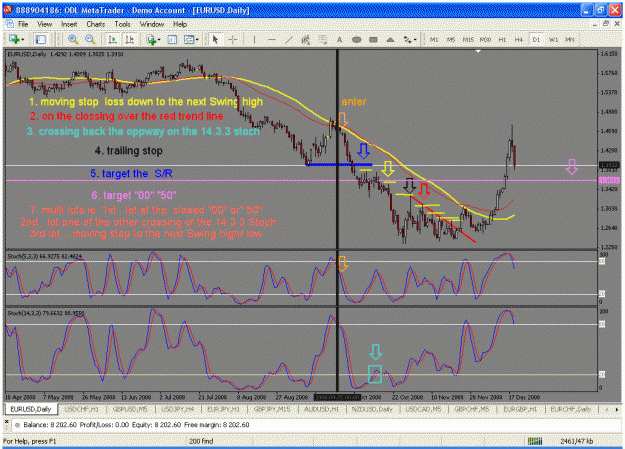Select the Fibonacci Retracement tool
The width and height of the screenshot is (625, 449).
[322, 39]
